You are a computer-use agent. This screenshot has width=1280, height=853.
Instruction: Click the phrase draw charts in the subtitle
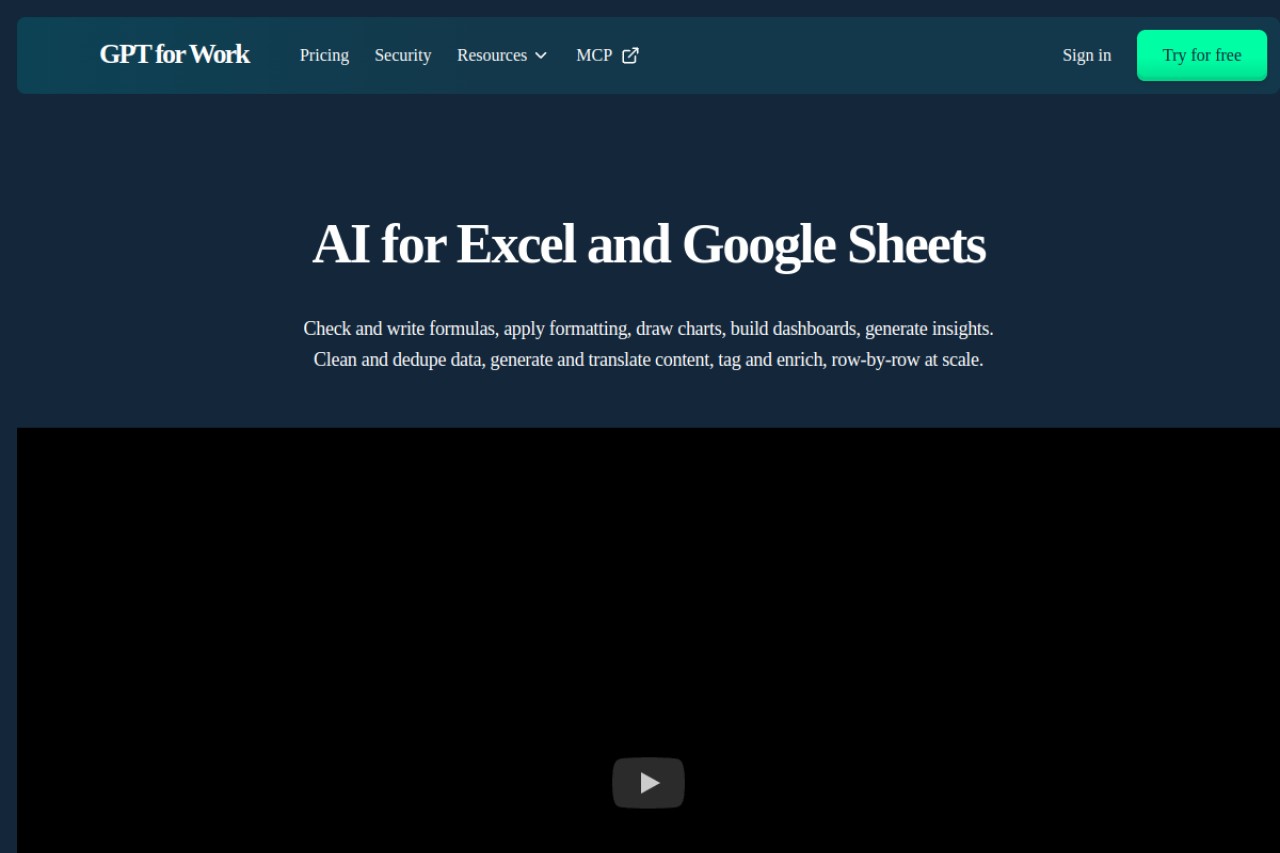(679, 329)
